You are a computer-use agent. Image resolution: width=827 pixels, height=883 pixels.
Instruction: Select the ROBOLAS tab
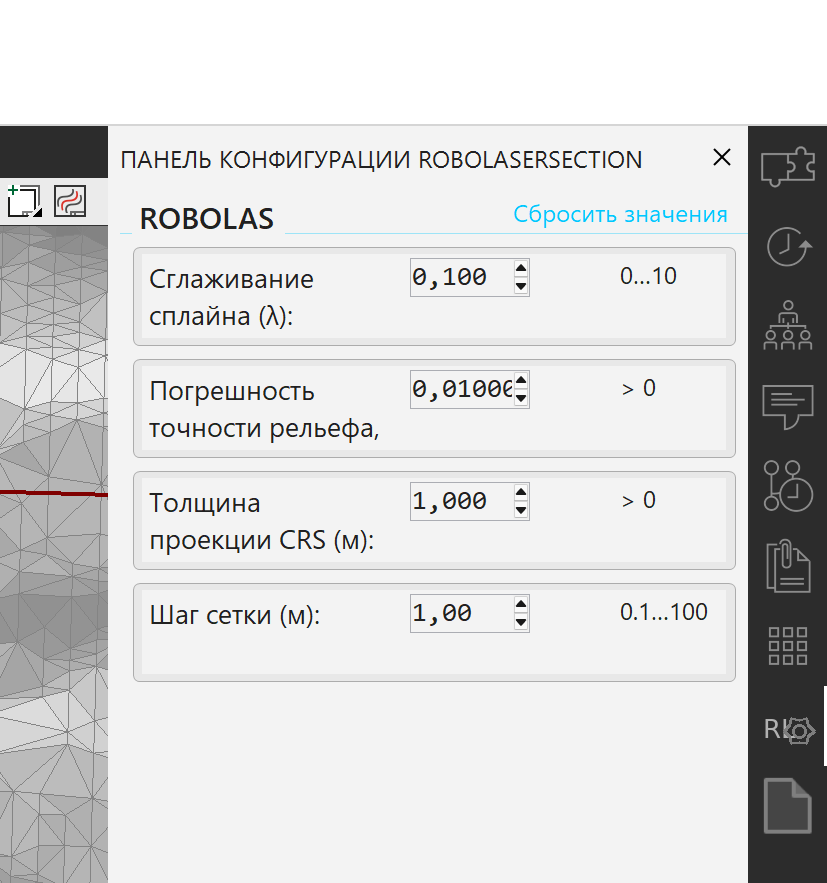point(206,219)
